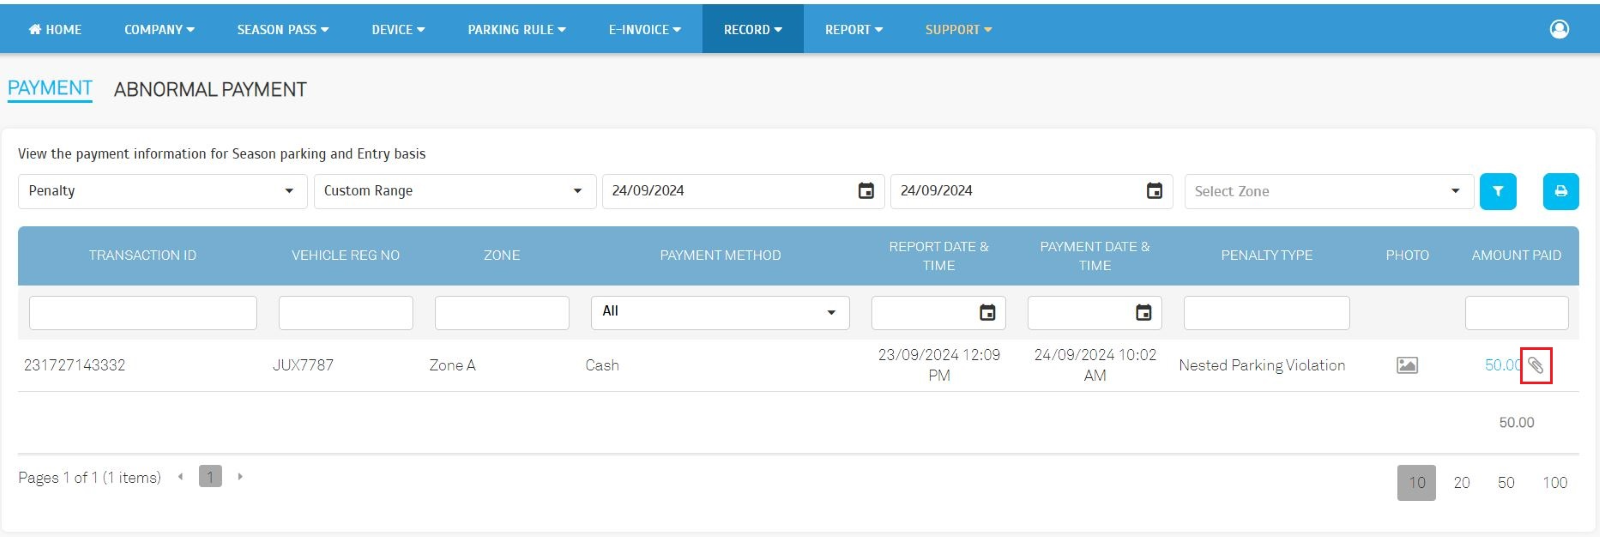Open calendar for start date 24/09/2024
Screen dimensions: 1600x537
coord(866,191)
